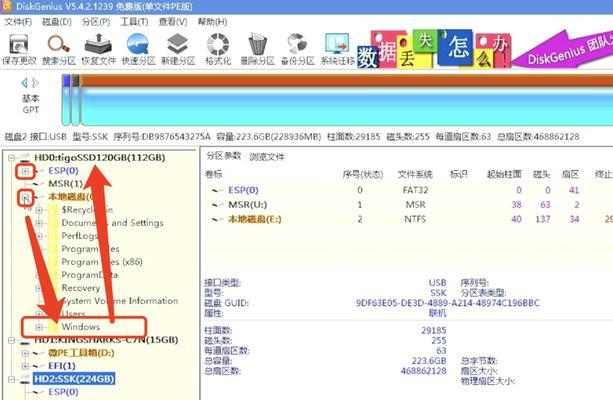Click the 卷标 column header

coord(213,174)
